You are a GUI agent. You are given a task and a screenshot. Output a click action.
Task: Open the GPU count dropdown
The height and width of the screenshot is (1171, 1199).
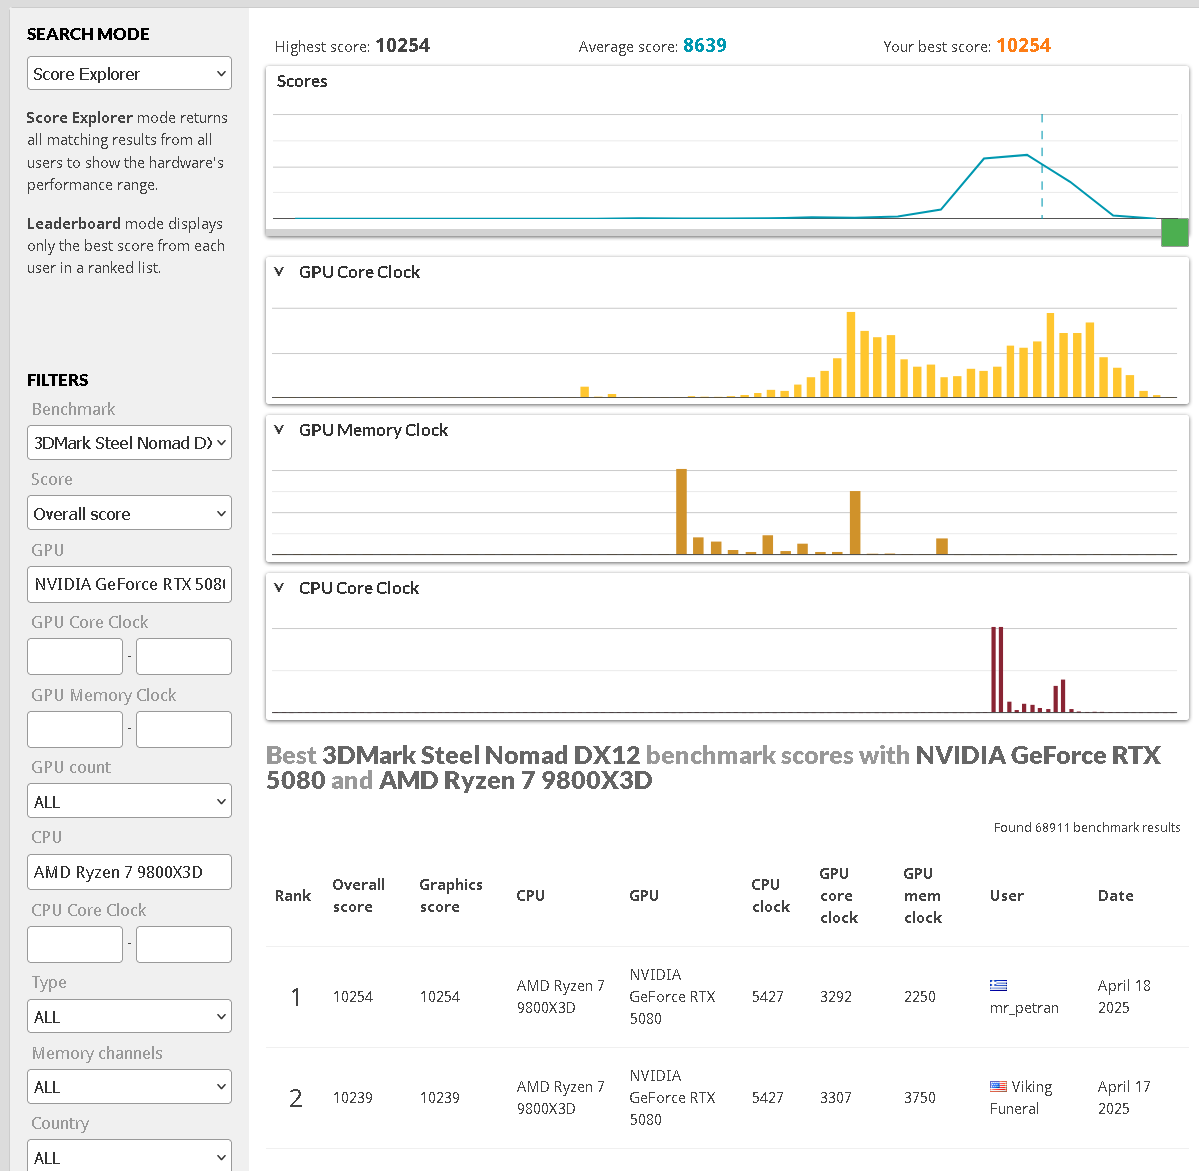click(x=129, y=802)
